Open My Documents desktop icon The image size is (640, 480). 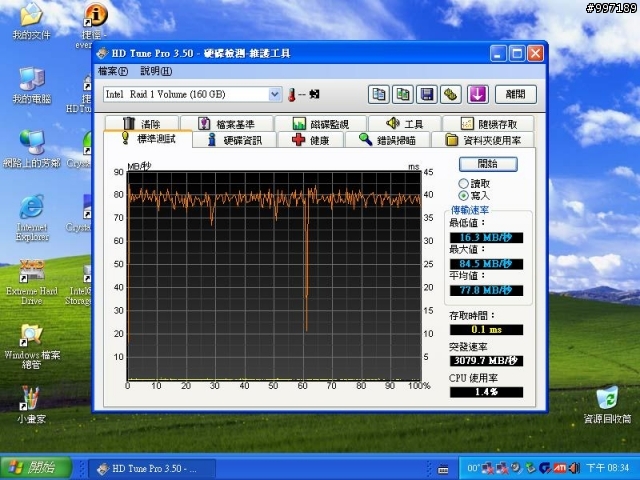click(31, 23)
